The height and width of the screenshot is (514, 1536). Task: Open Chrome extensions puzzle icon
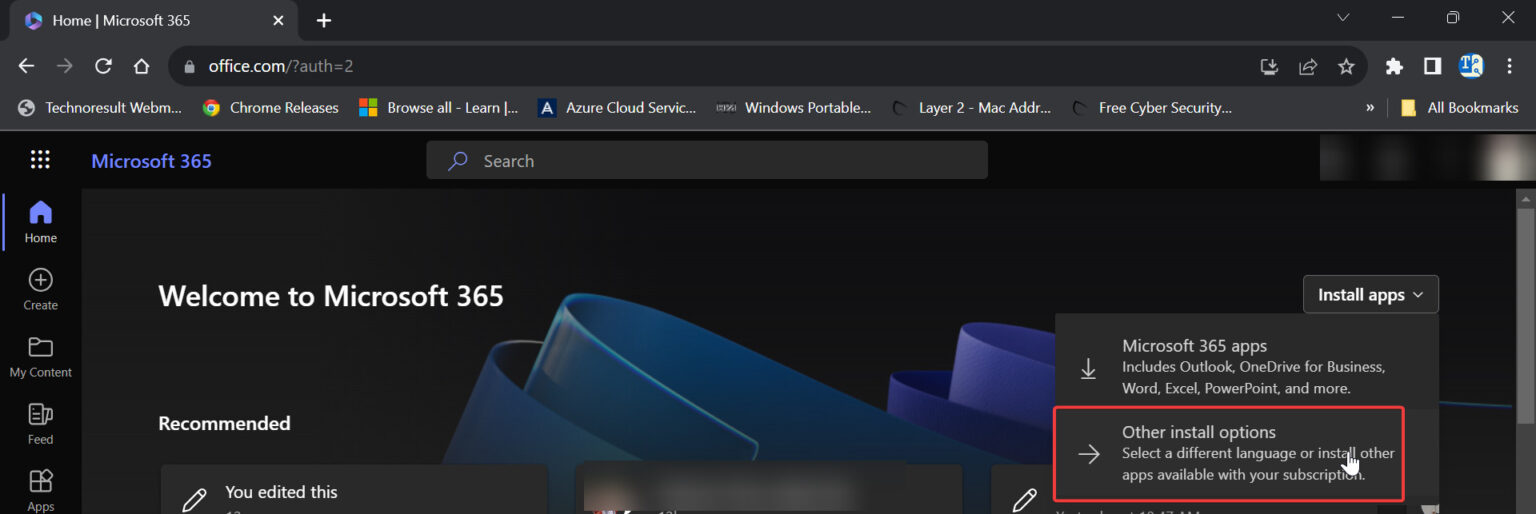click(x=1394, y=67)
